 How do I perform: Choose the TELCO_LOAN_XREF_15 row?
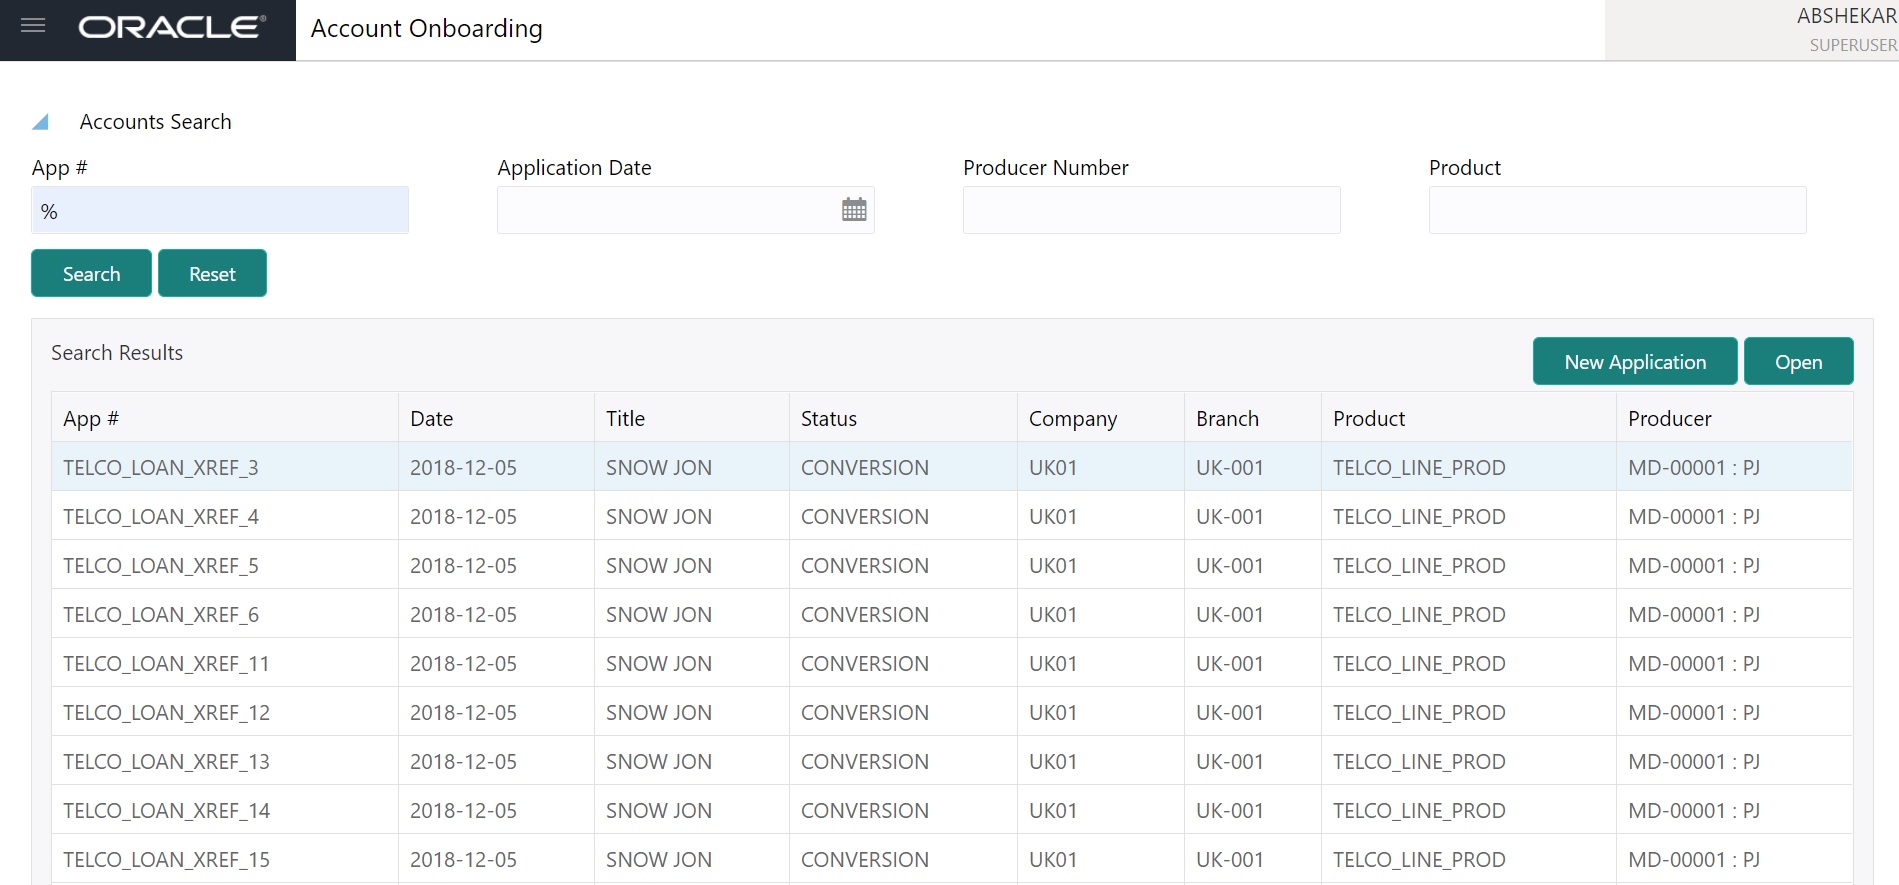(x=166, y=860)
